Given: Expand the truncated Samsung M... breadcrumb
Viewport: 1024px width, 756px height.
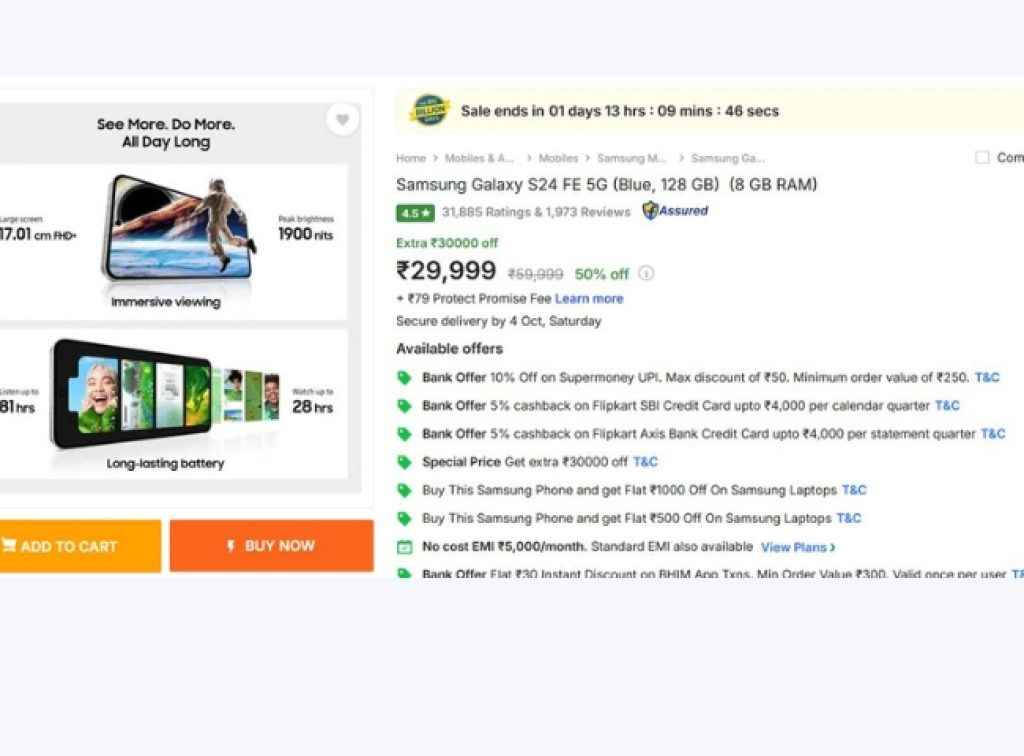Looking at the screenshot, I should pos(631,157).
